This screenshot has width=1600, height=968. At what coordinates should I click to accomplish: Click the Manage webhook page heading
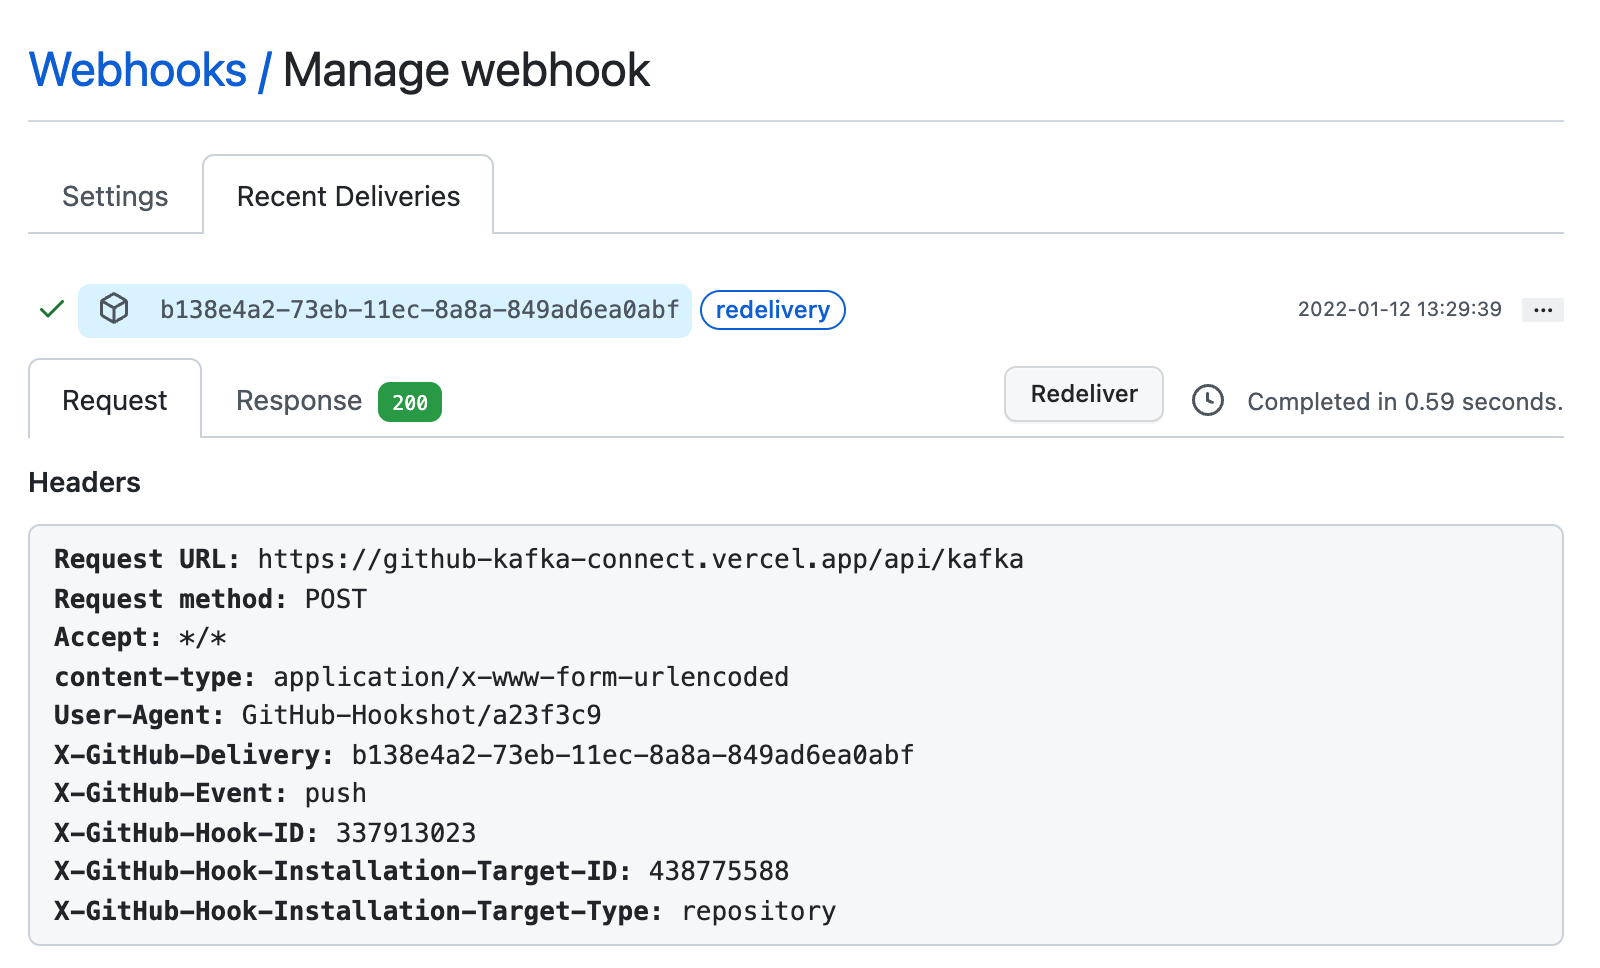[465, 68]
